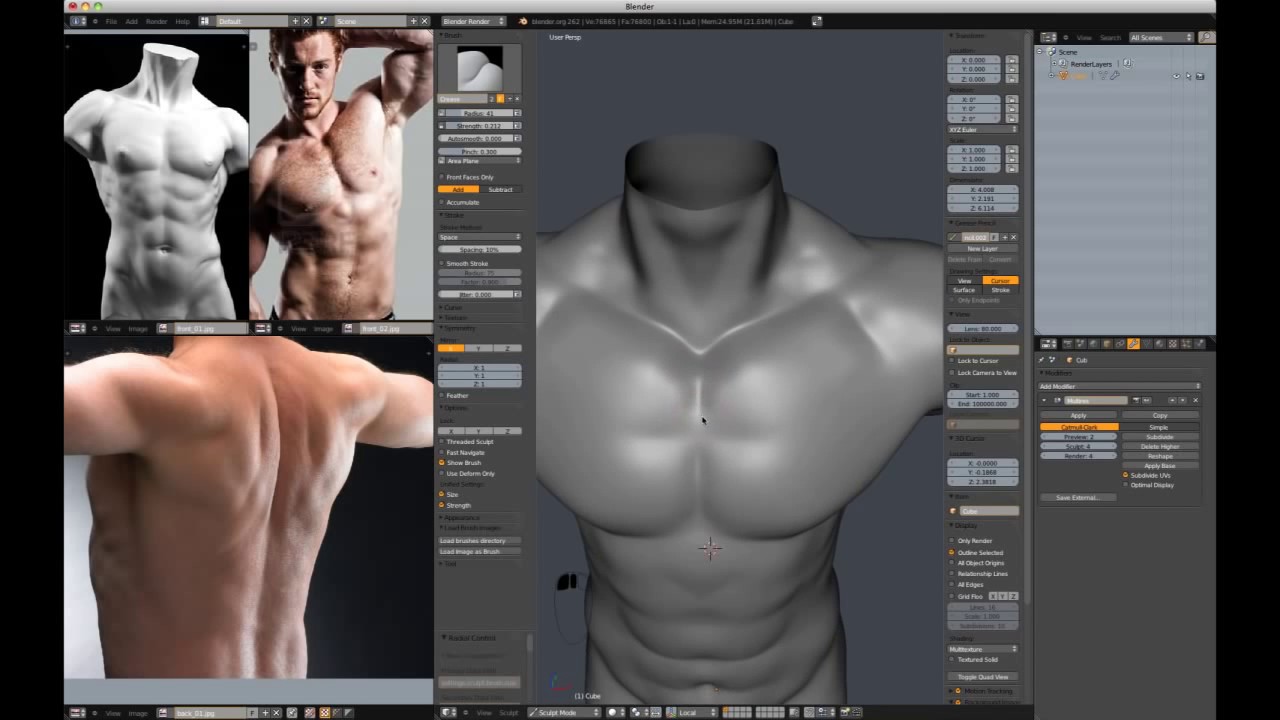Open the outliner View menu
Viewport: 1280px width, 720px height.
tap(1084, 37)
